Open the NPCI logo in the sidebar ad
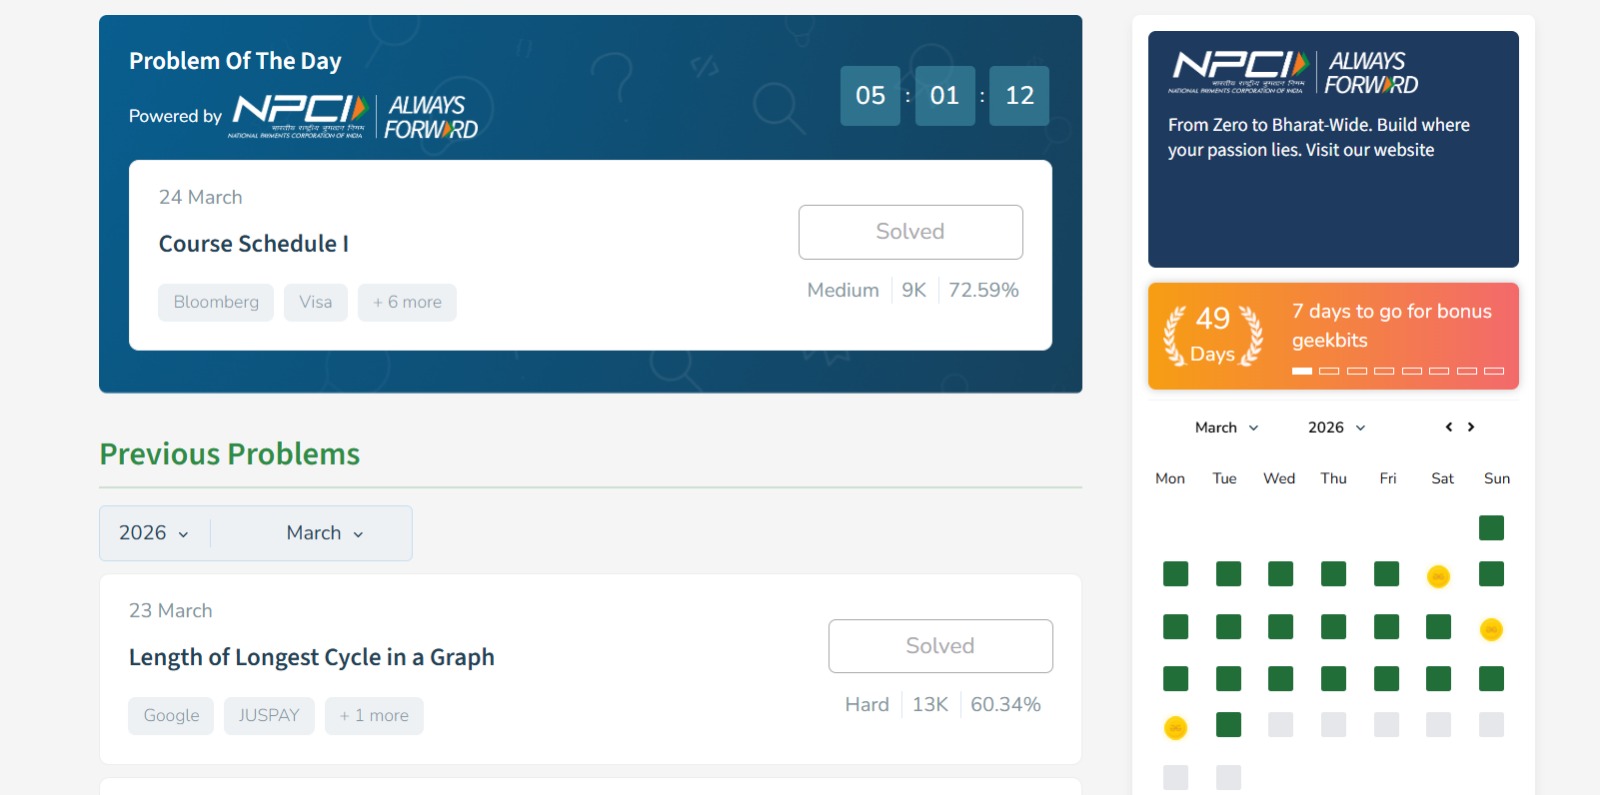This screenshot has height=795, width=1600. 1239,72
